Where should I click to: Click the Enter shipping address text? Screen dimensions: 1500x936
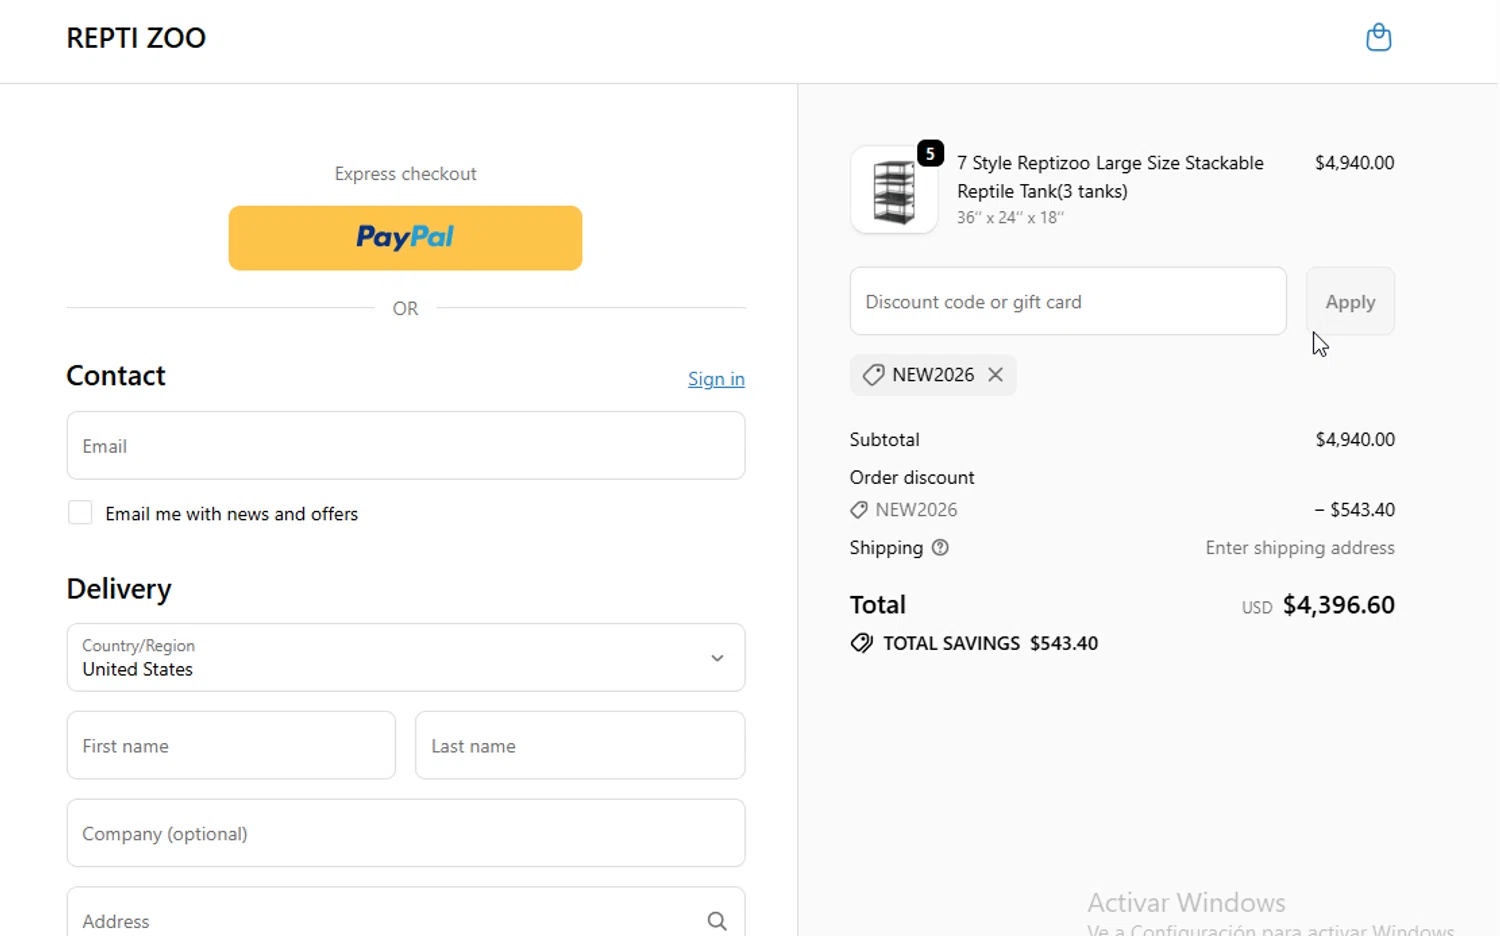point(1300,548)
